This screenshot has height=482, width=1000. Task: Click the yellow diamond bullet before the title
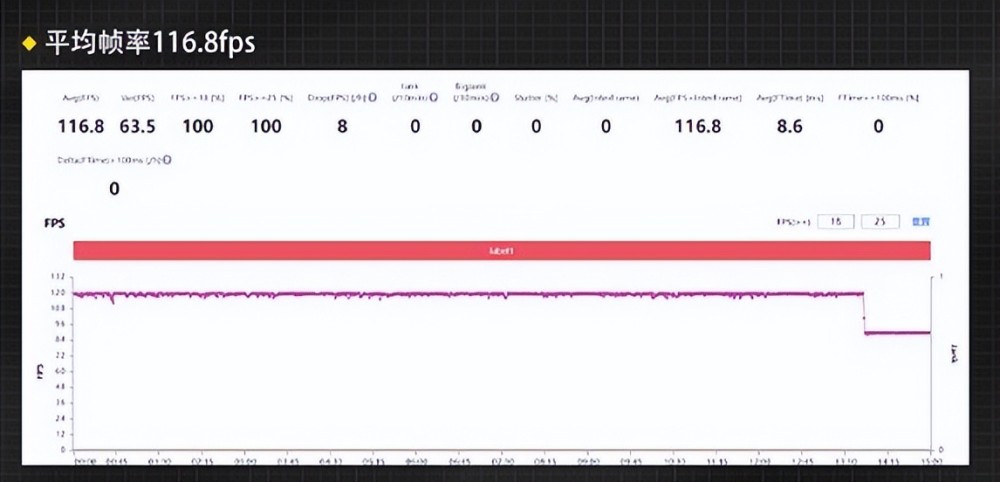(29, 42)
